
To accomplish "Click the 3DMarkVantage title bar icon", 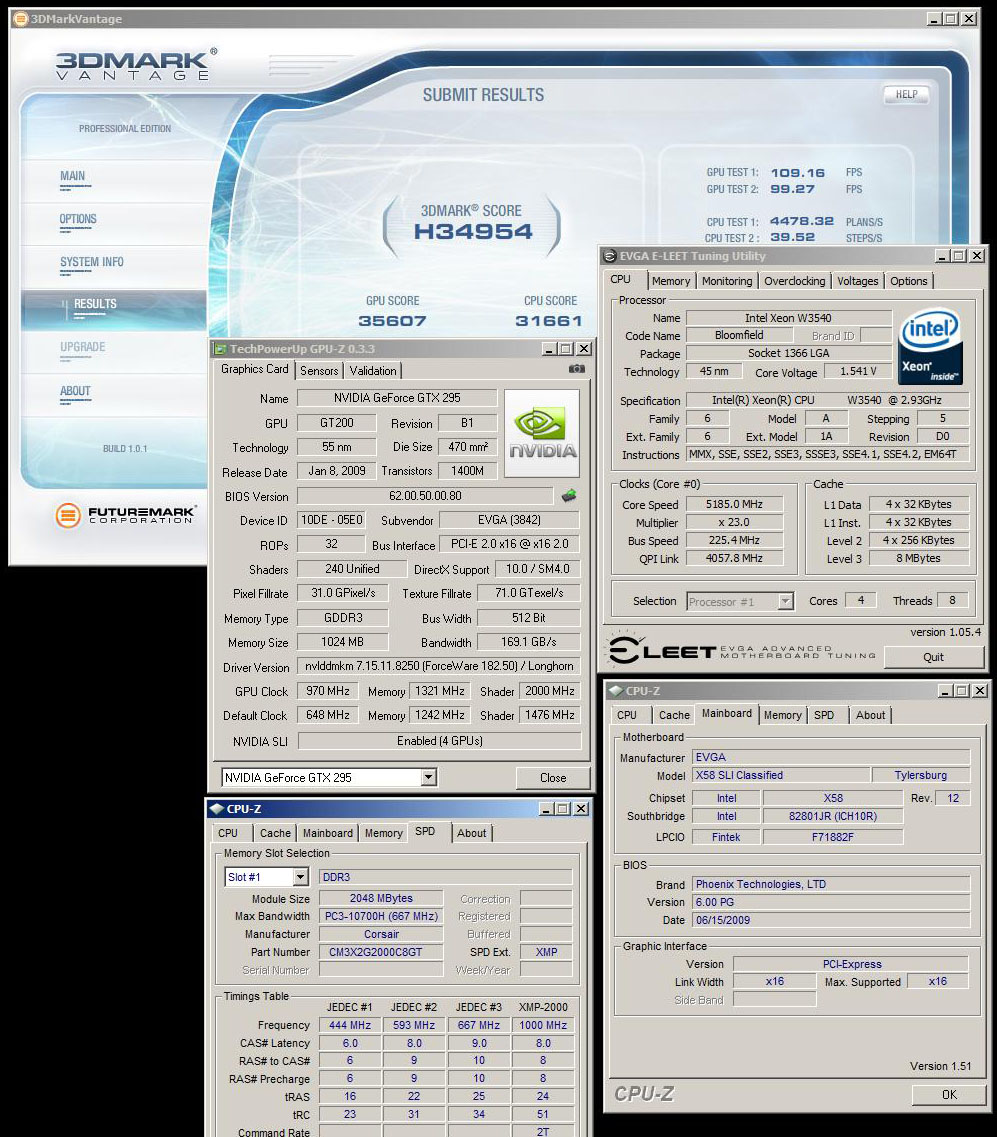I will click(20, 19).
